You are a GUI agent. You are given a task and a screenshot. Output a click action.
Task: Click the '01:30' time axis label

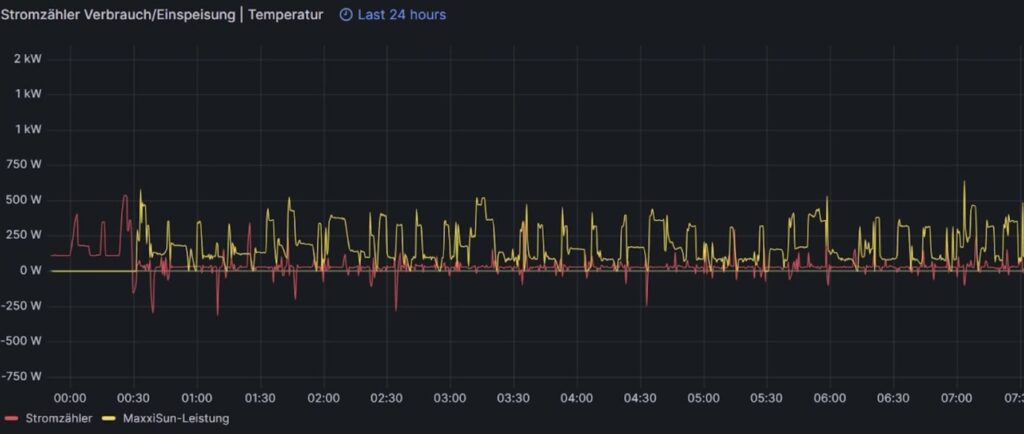pos(260,398)
